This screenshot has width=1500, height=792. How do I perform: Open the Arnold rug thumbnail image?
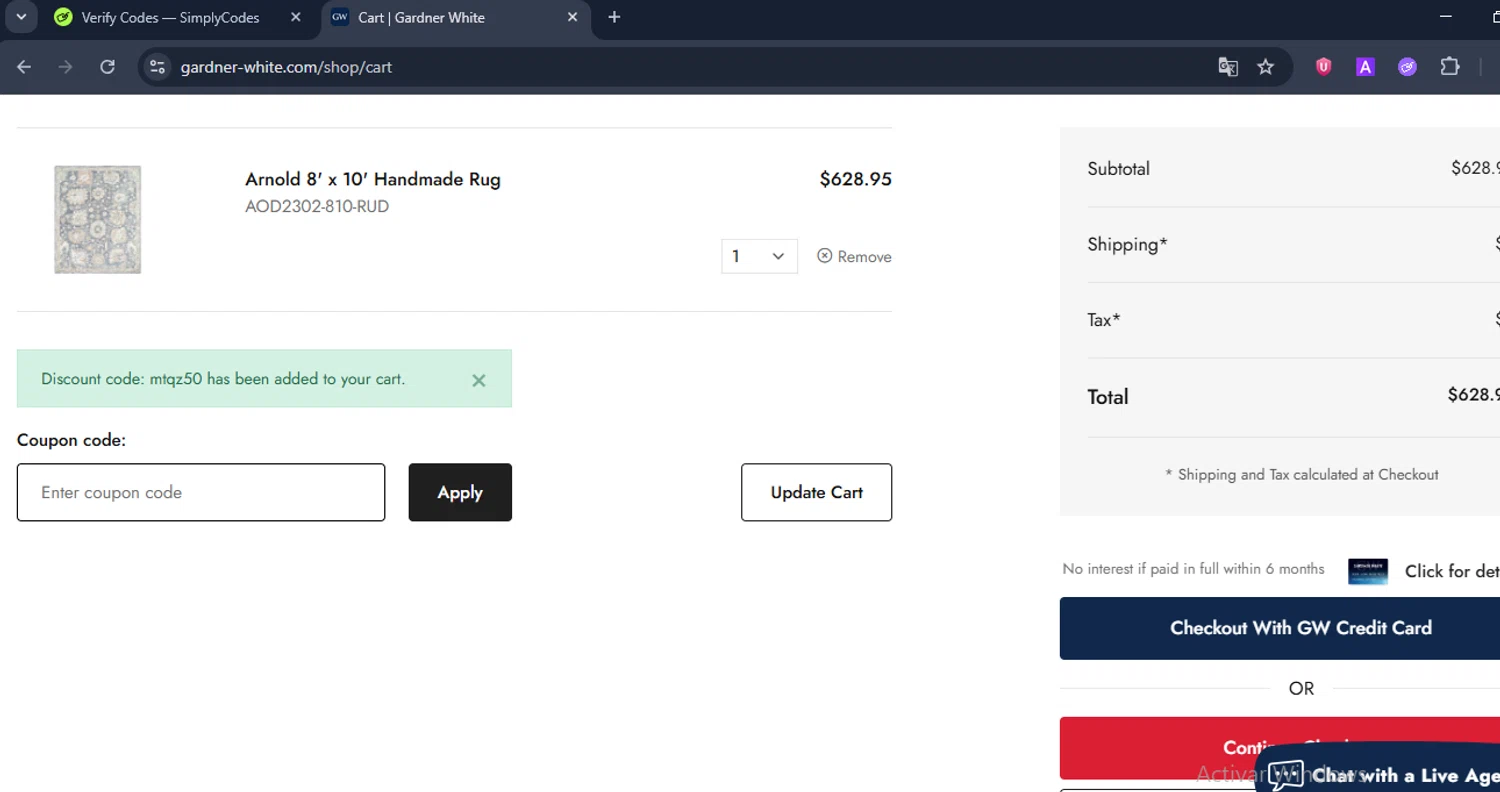click(x=97, y=219)
